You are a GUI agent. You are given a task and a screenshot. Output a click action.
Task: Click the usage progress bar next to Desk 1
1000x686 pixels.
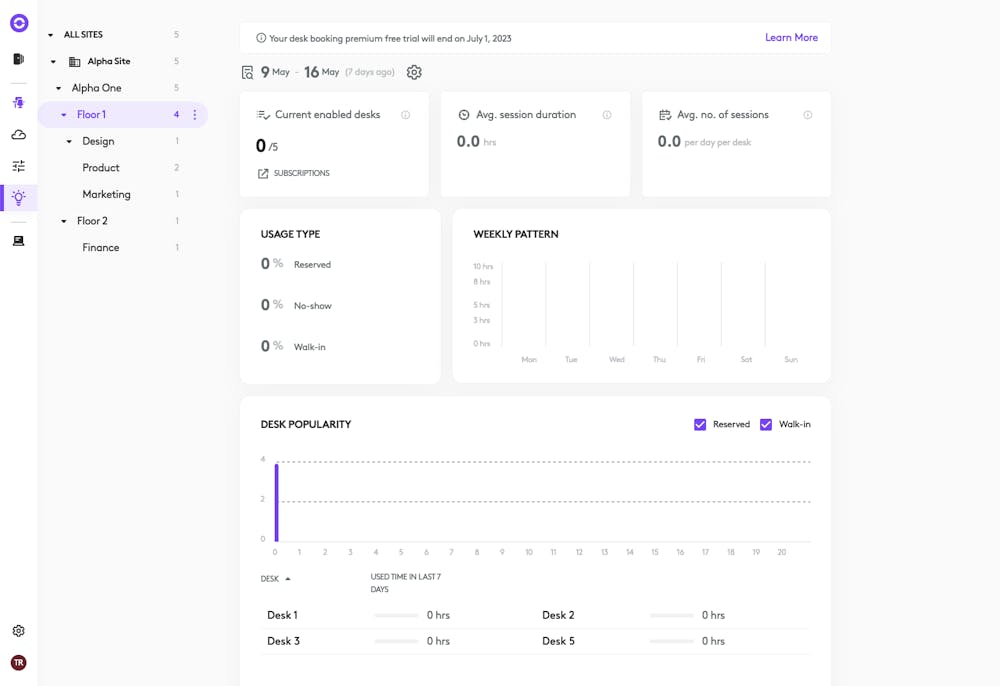point(398,615)
